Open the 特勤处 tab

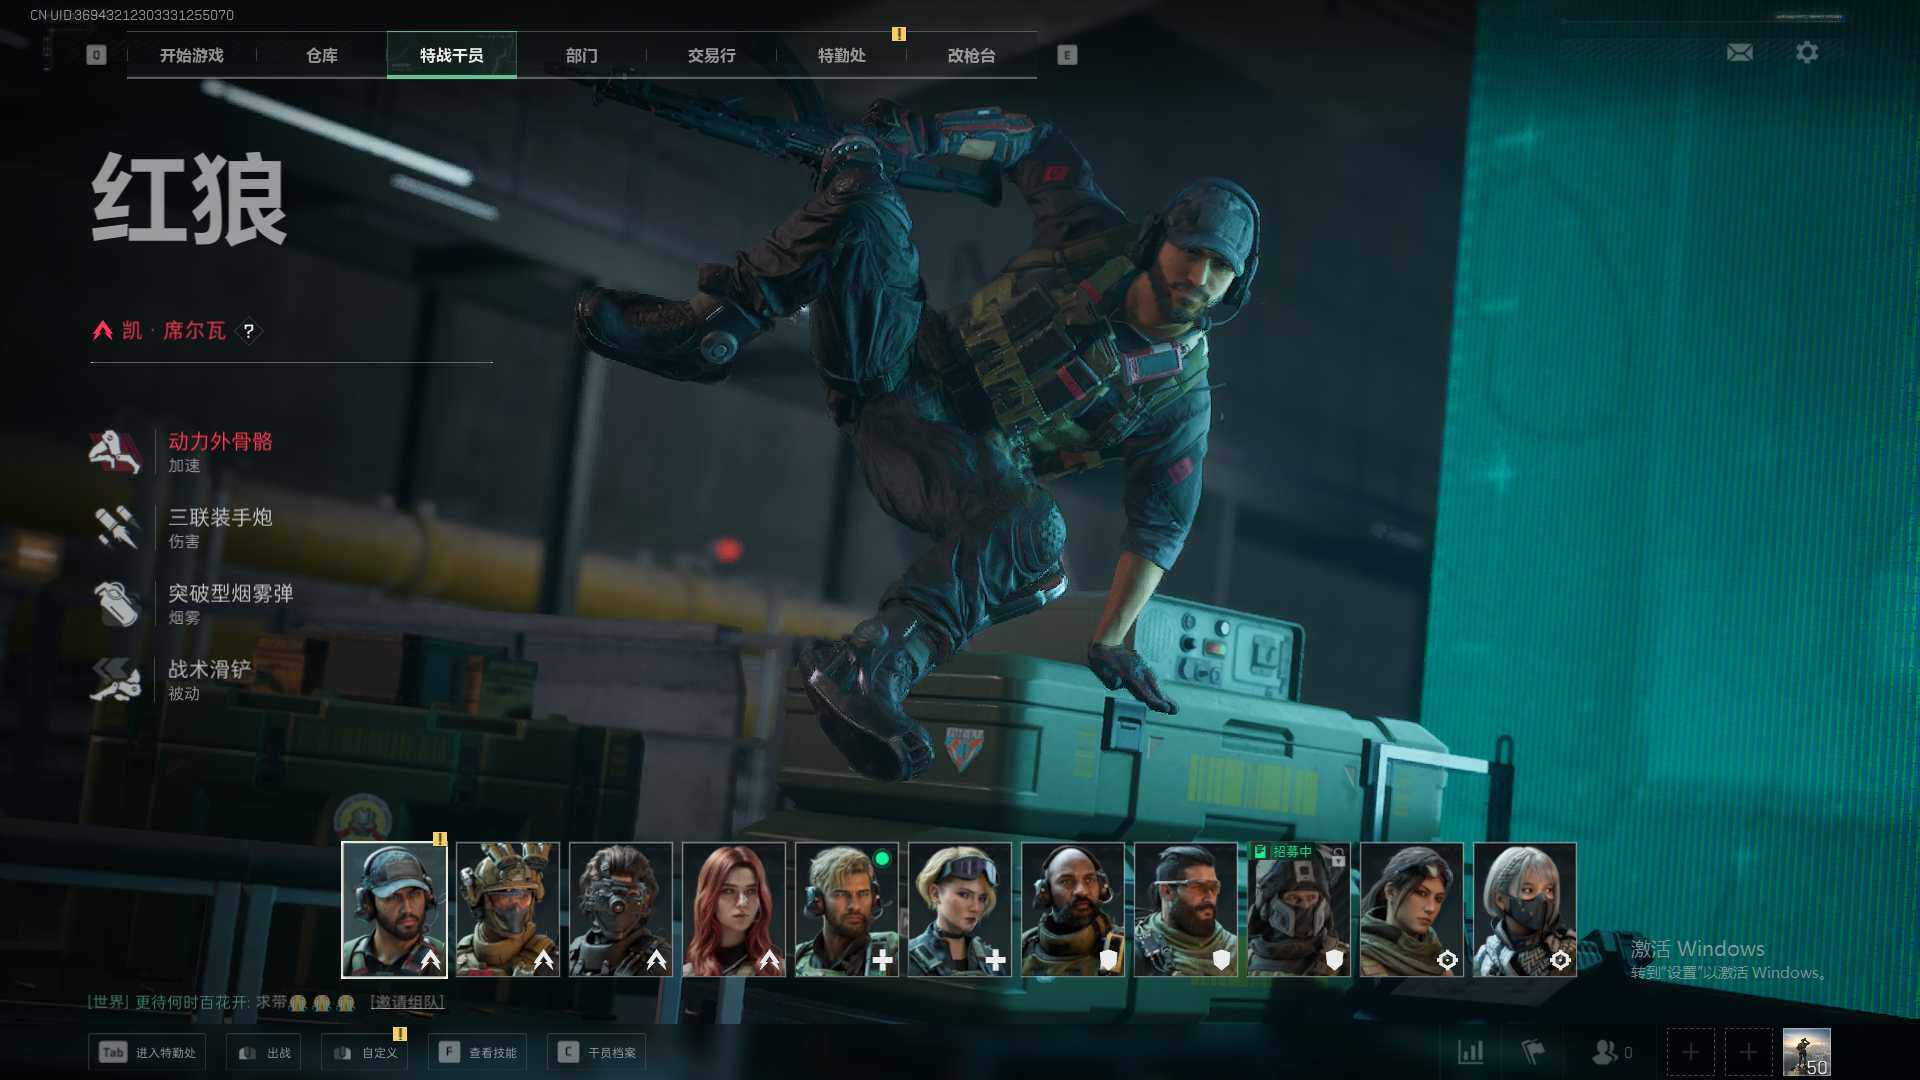coord(842,56)
